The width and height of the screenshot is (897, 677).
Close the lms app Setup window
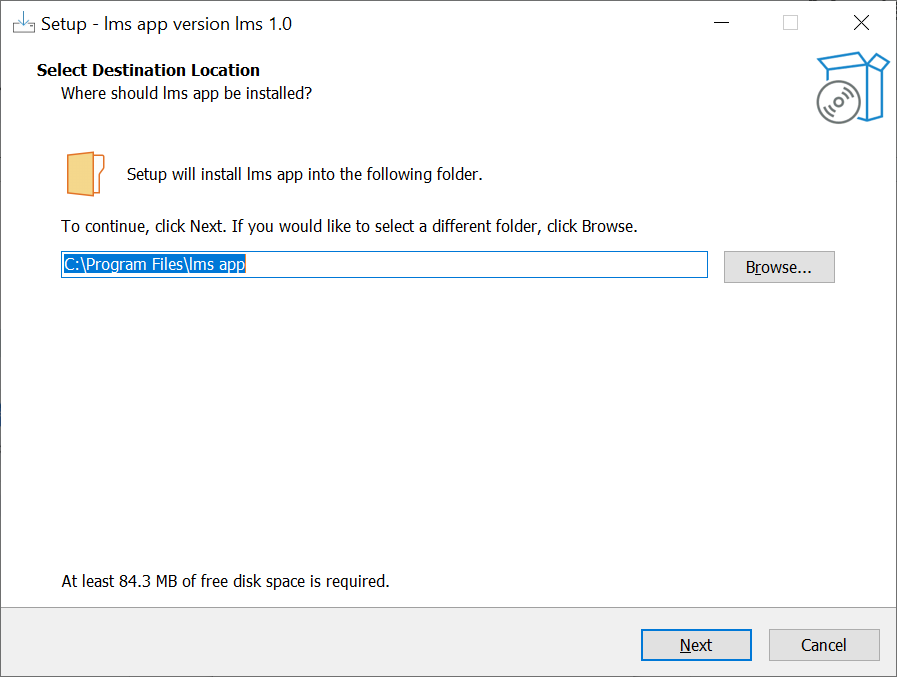pos(861,23)
